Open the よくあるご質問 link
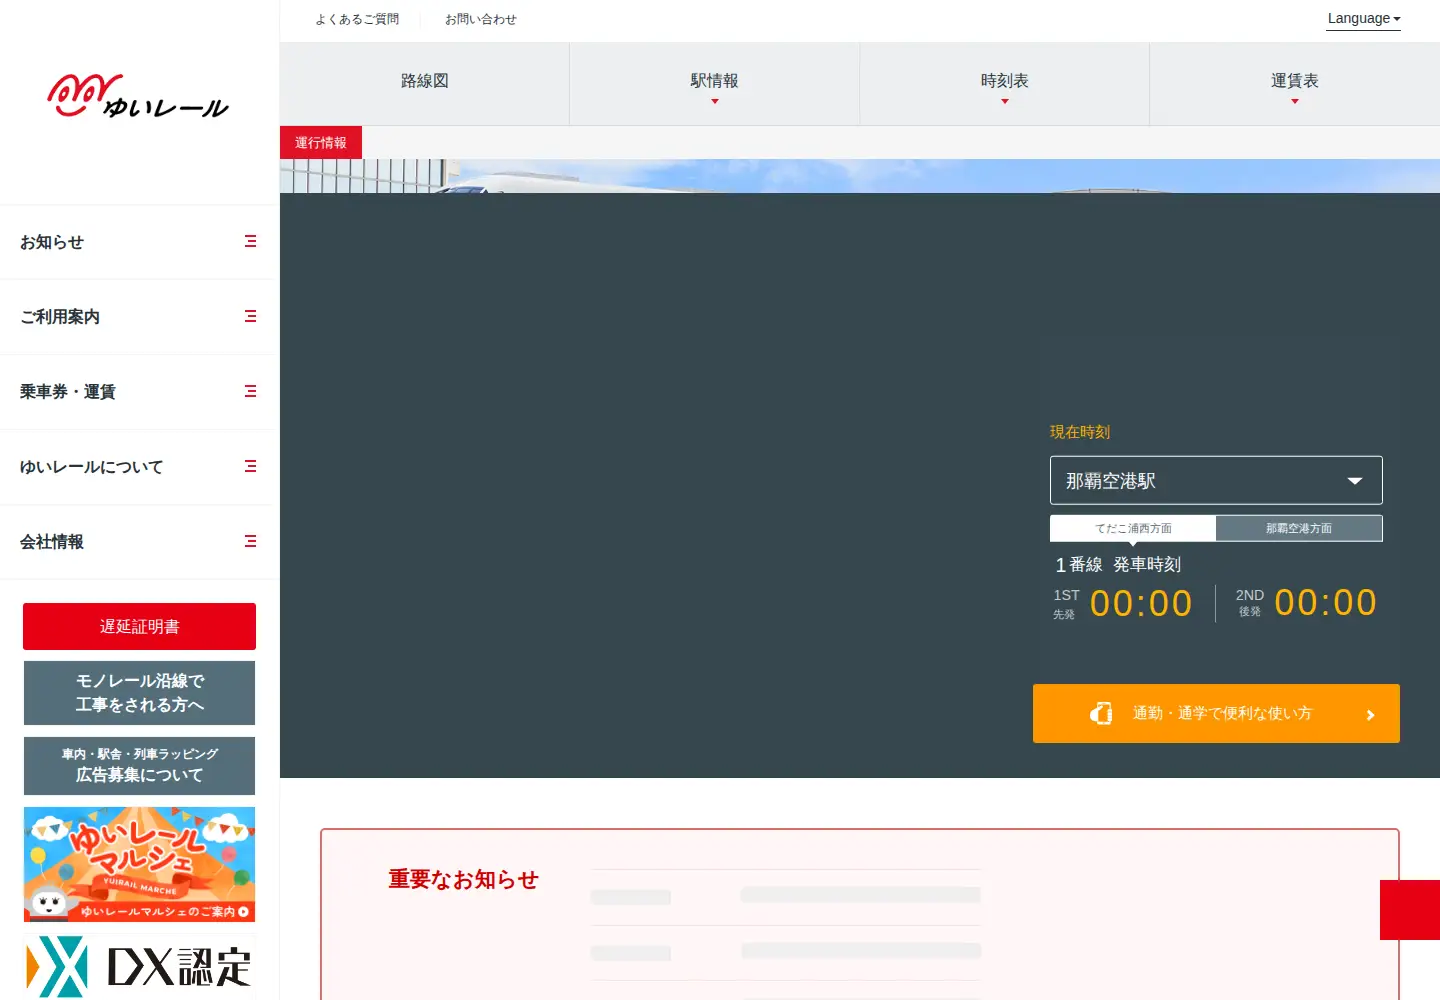This screenshot has width=1440, height=1000. click(x=357, y=19)
